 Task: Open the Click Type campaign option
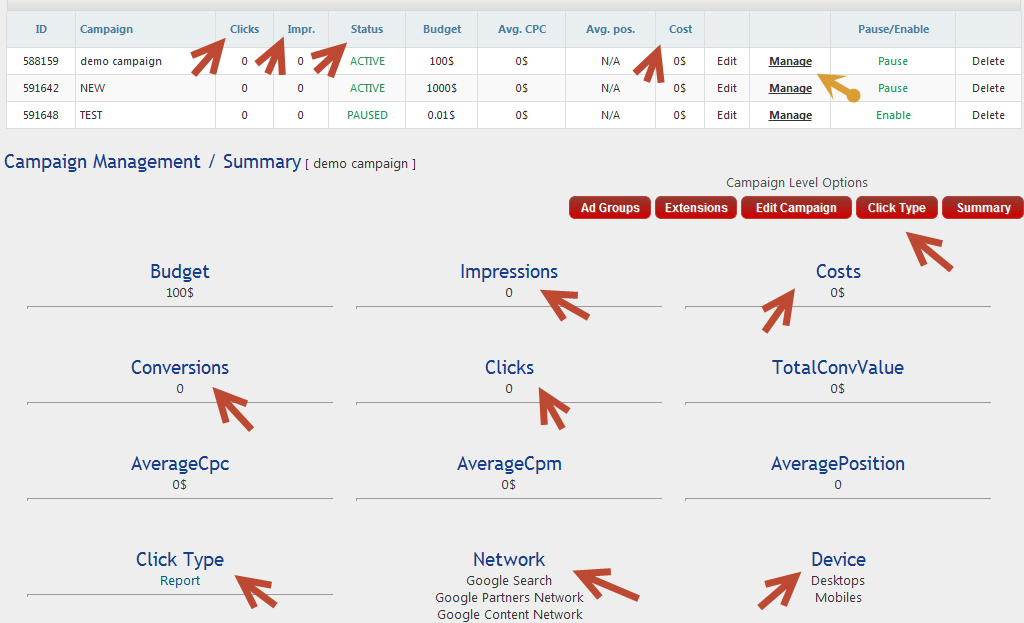[897, 208]
